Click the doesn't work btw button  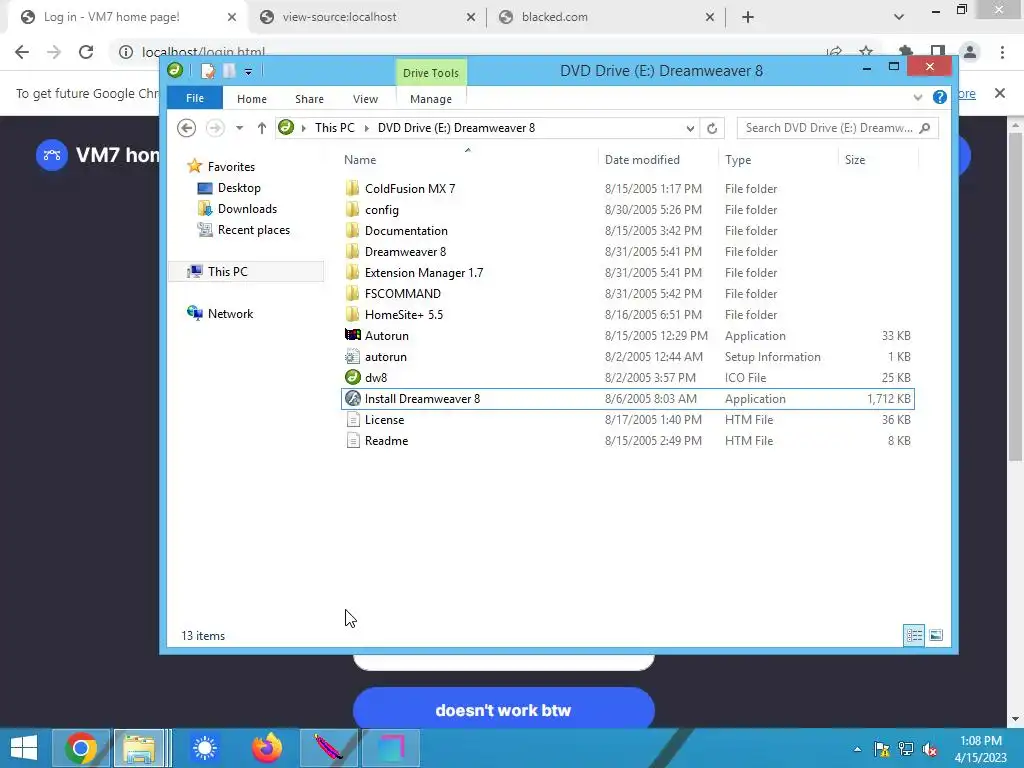[x=503, y=710]
